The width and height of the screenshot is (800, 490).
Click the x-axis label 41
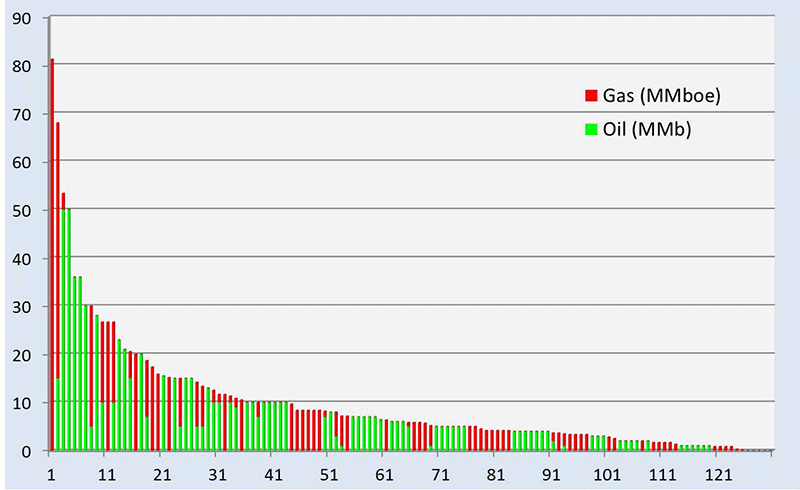pos(274,471)
